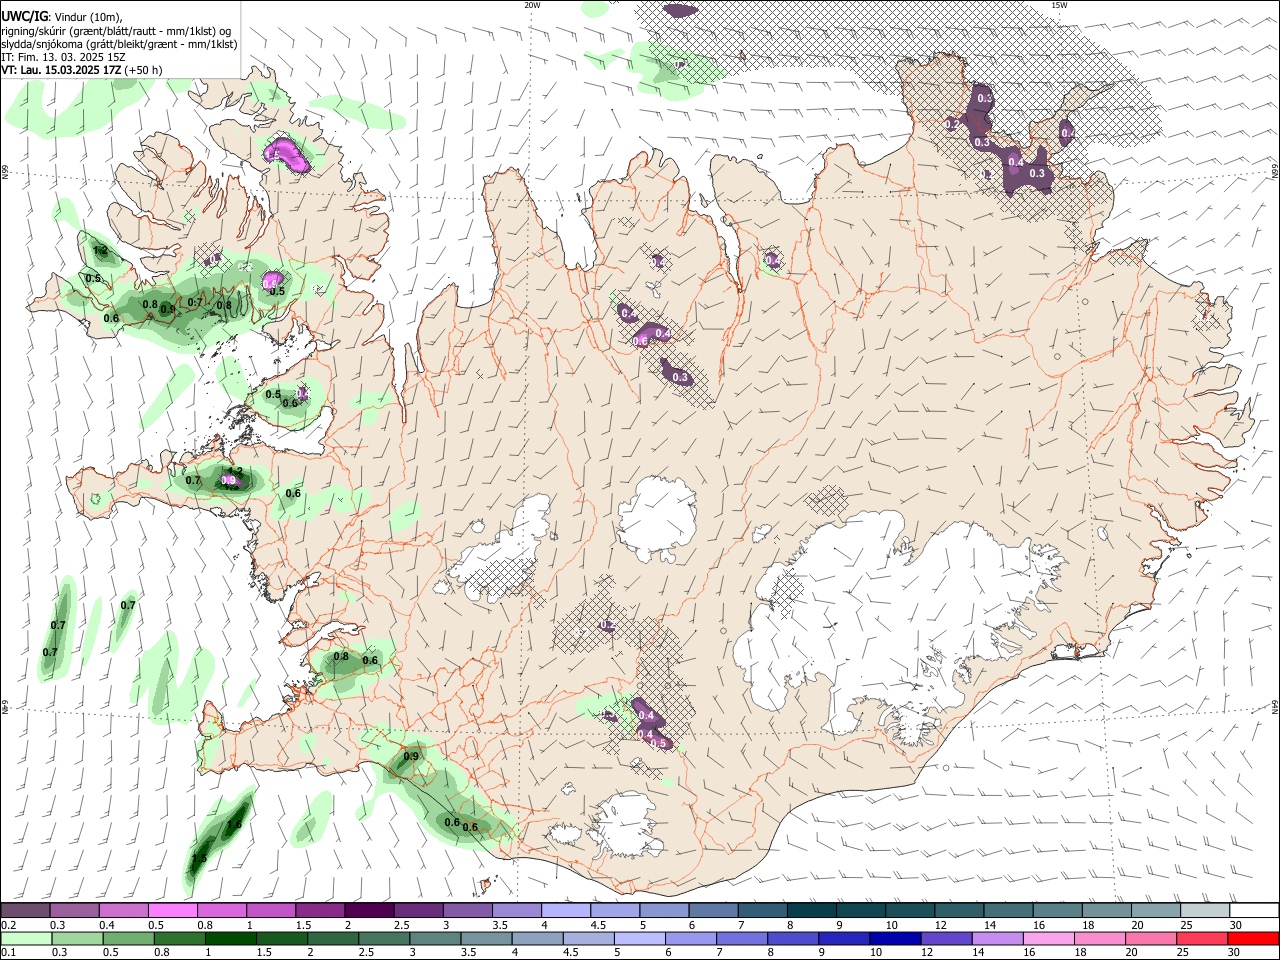
Task: Choose the 3.5 lavender swatch in the snow scale
Action: [516, 910]
